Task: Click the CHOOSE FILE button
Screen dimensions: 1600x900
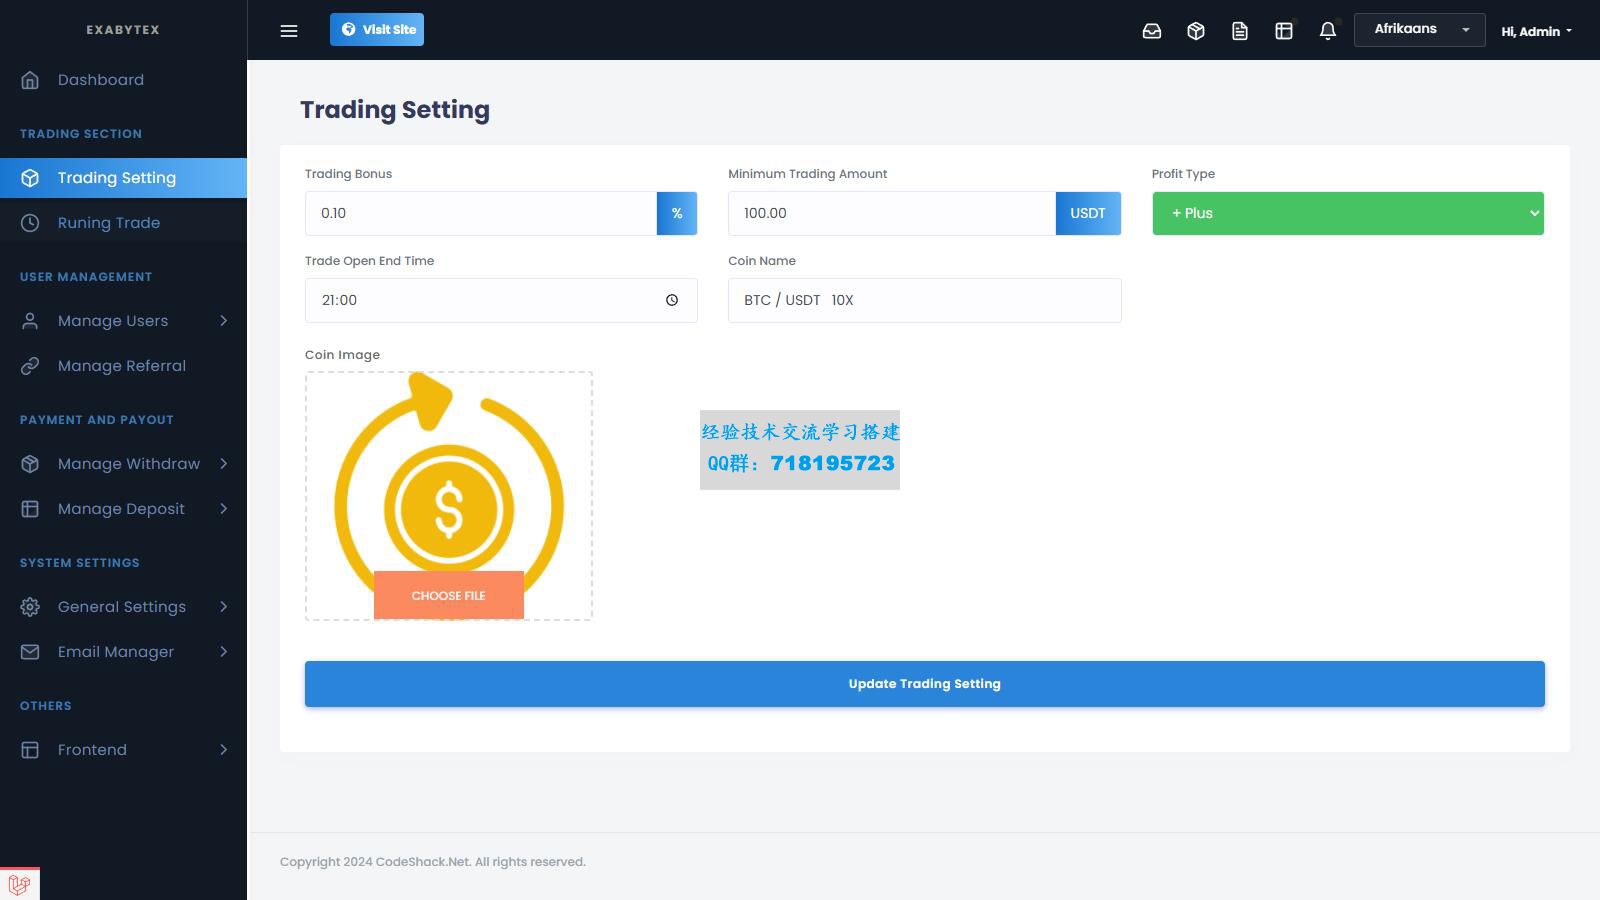Action: (449, 595)
